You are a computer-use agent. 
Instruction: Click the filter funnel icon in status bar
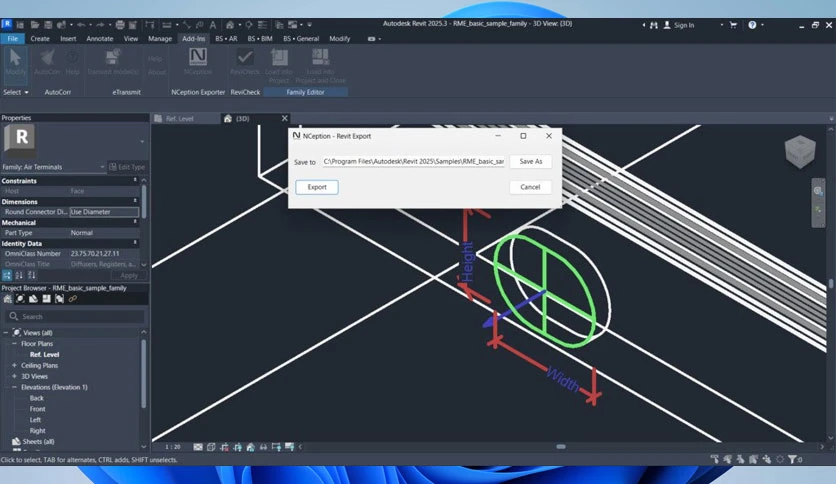tap(792, 459)
